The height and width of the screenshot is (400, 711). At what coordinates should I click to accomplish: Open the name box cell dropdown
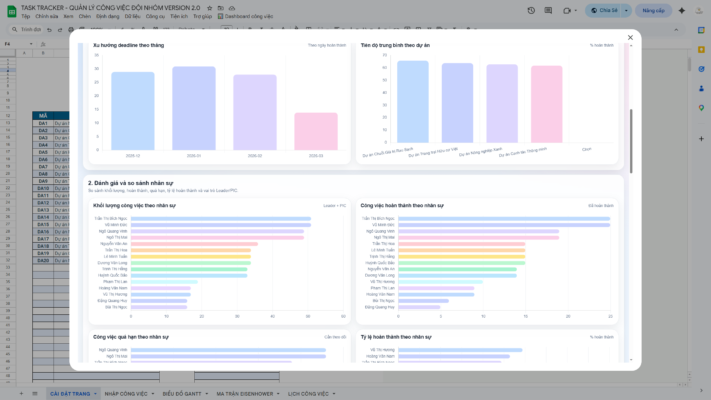(31, 44)
